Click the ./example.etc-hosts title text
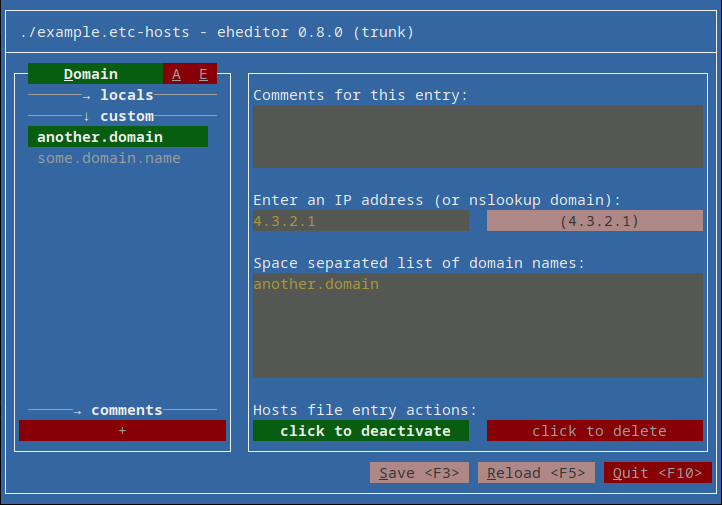Viewport: 722px width, 505px height. 105,32
